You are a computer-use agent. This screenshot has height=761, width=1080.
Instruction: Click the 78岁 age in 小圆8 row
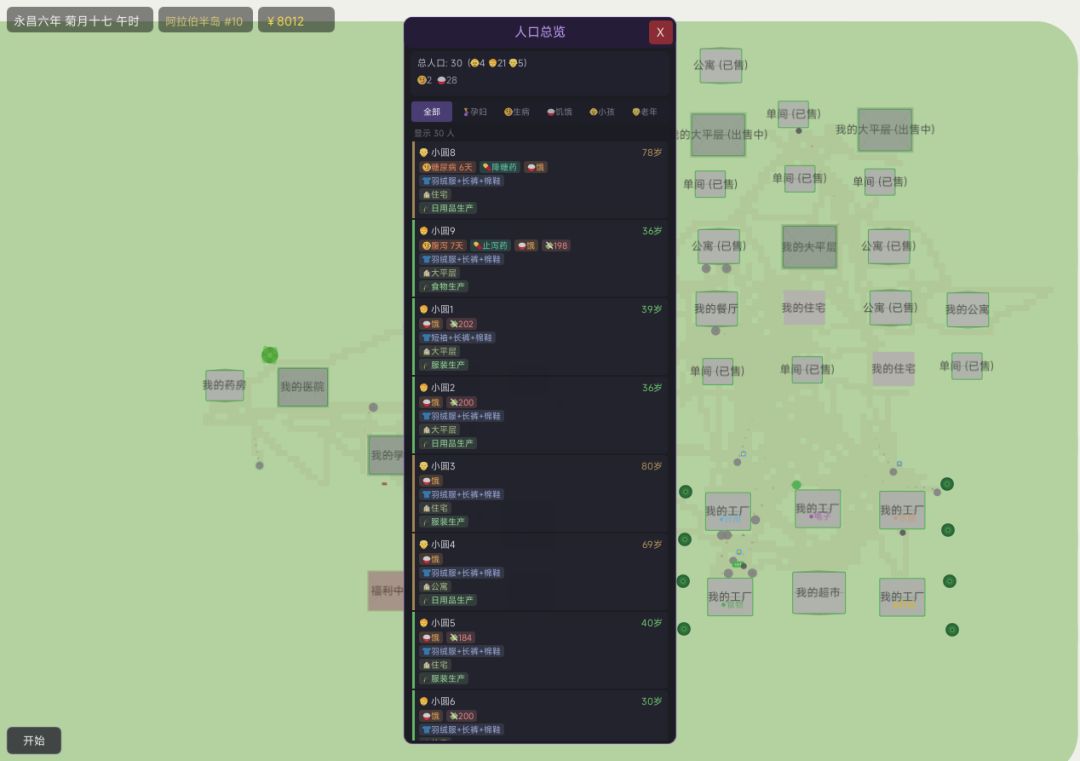[652, 152]
